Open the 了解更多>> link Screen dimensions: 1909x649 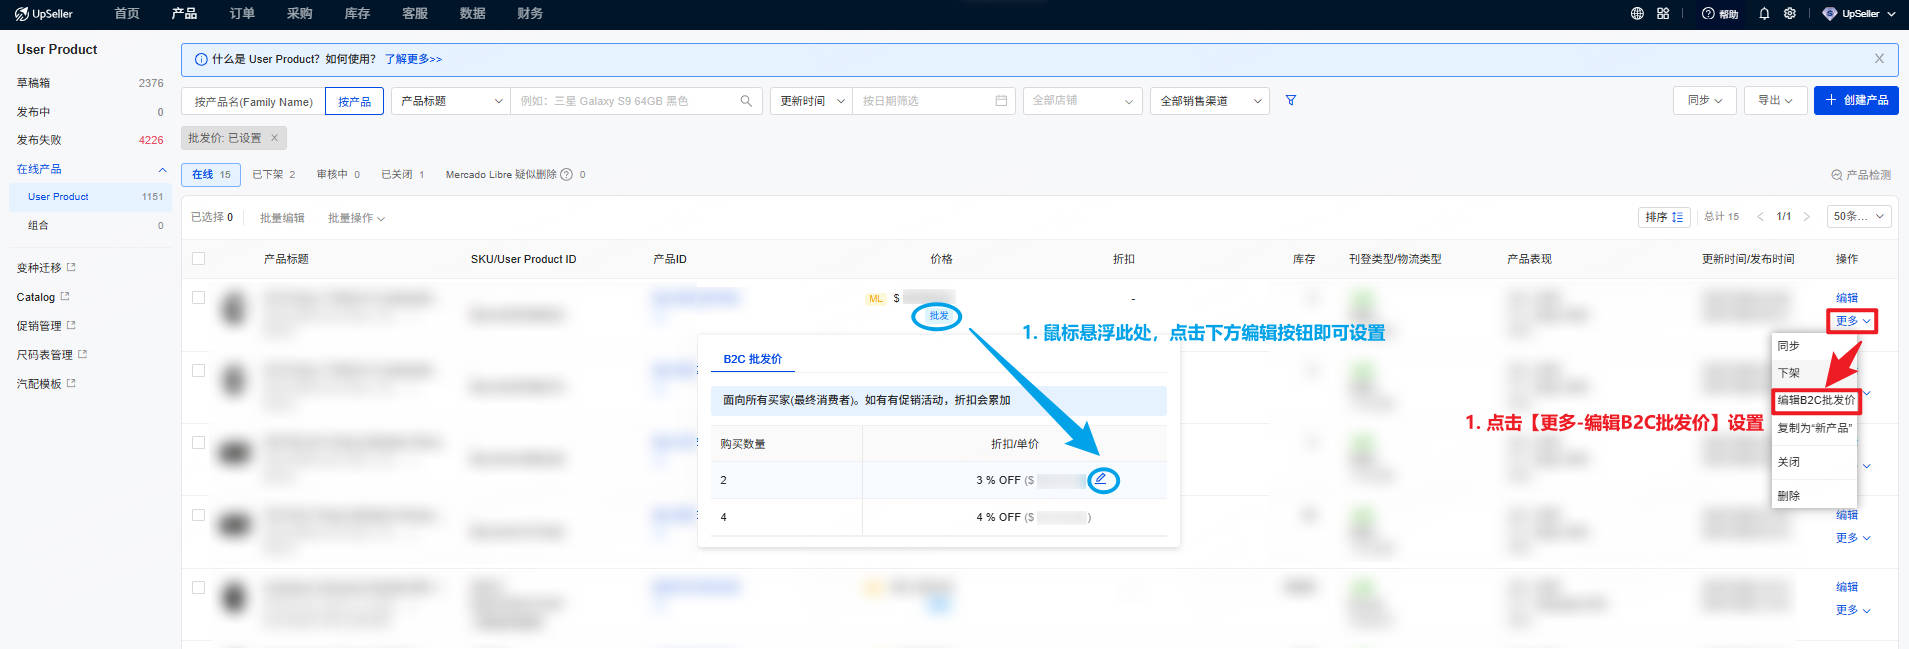tap(413, 59)
